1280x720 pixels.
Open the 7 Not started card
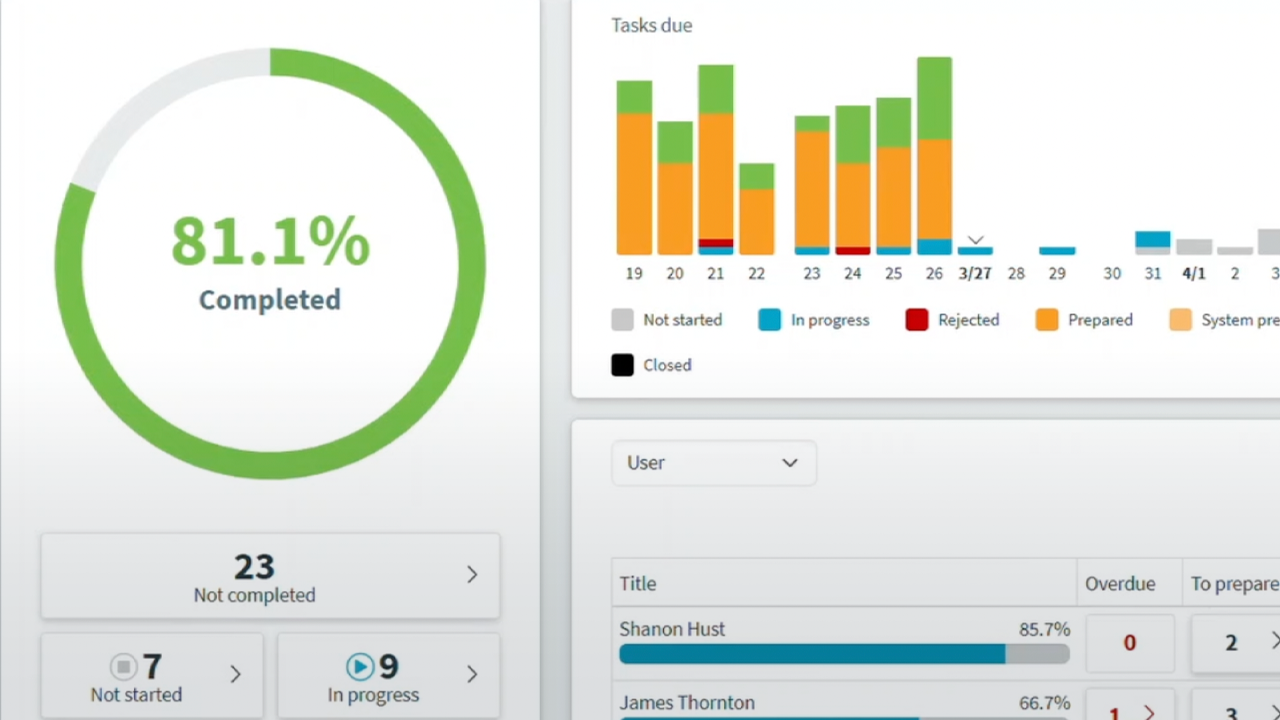click(152, 677)
